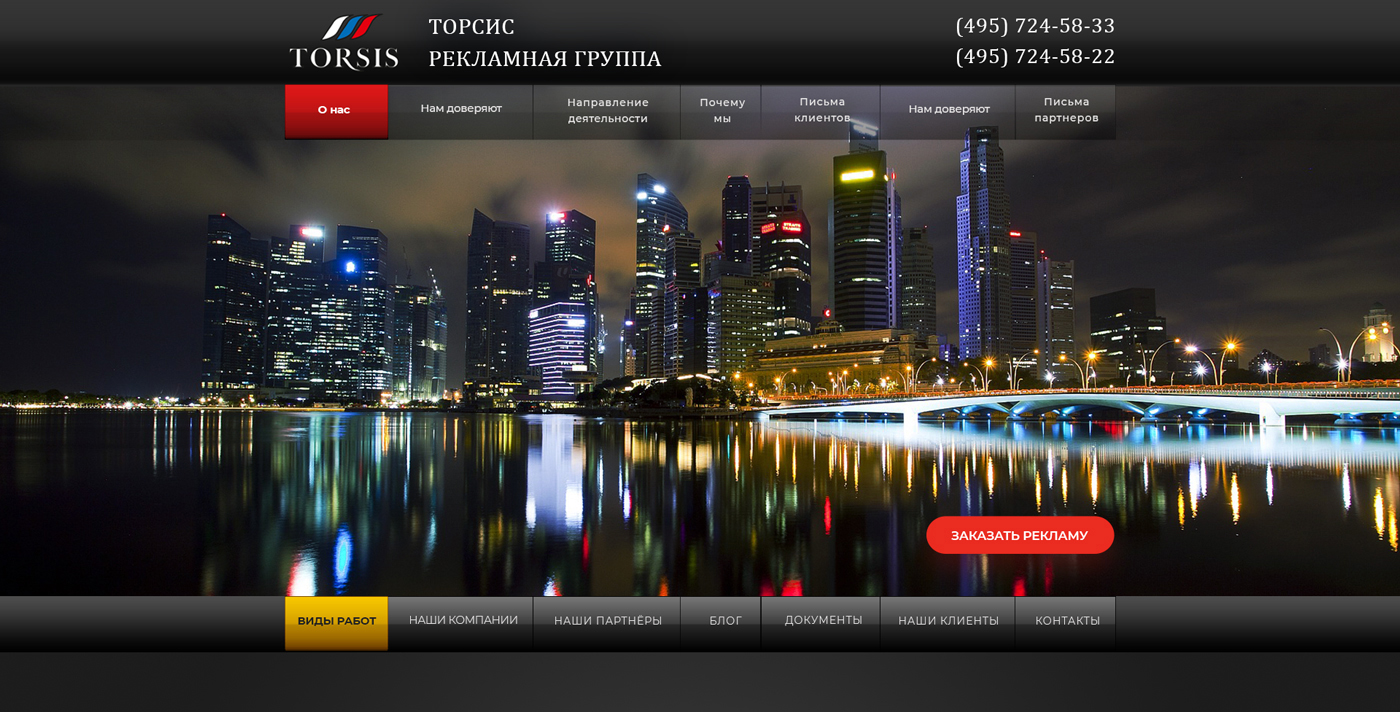The height and width of the screenshot is (712, 1400).
Task: Go to КОНТАКТЫ page
Action: [x=1066, y=621]
